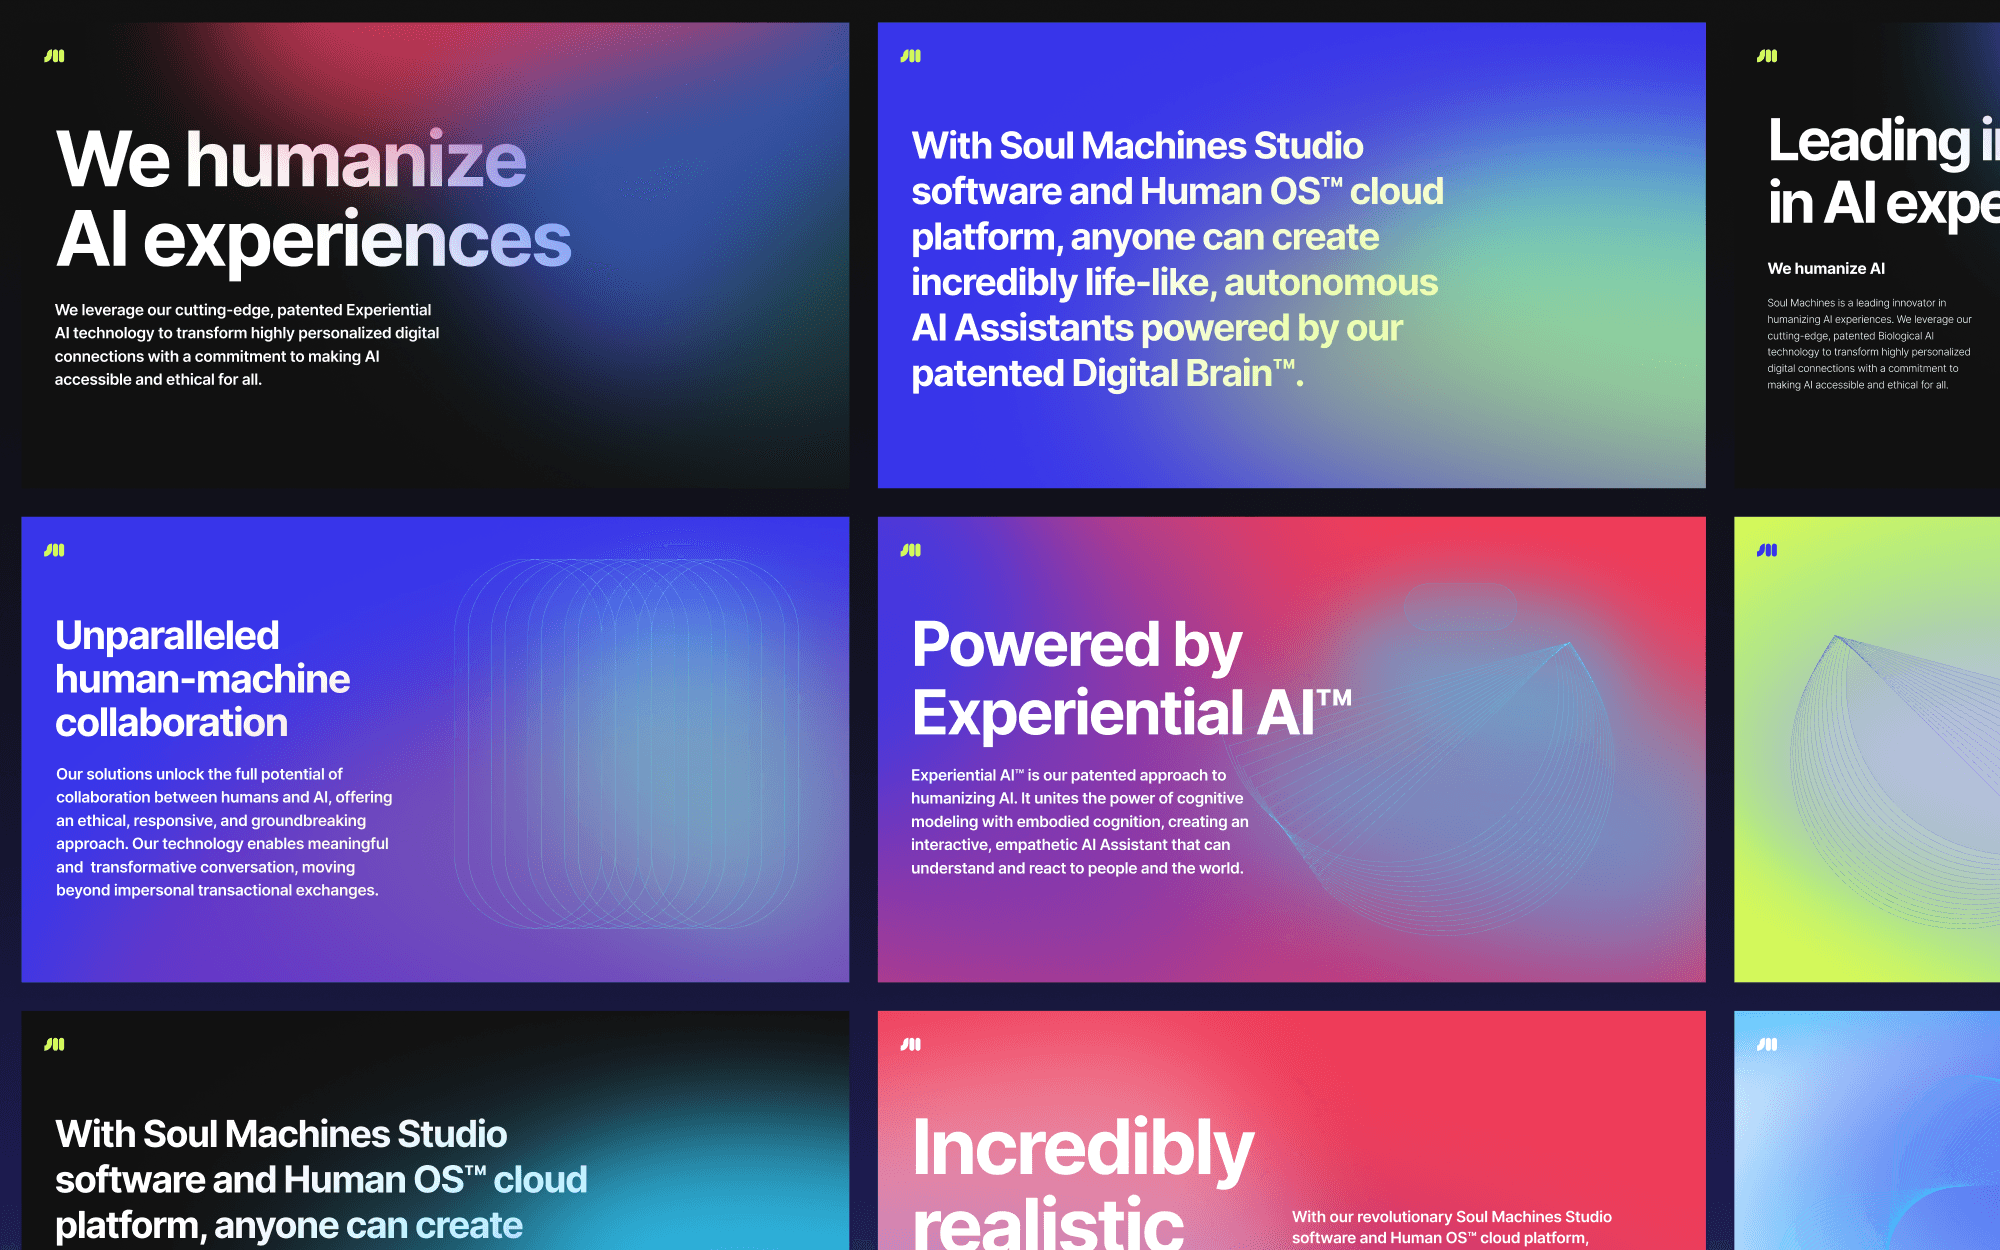Click the 'Incredibly realistic' headline text
The width and height of the screenshot is (2000, 1250).
pos(1082,1180)
